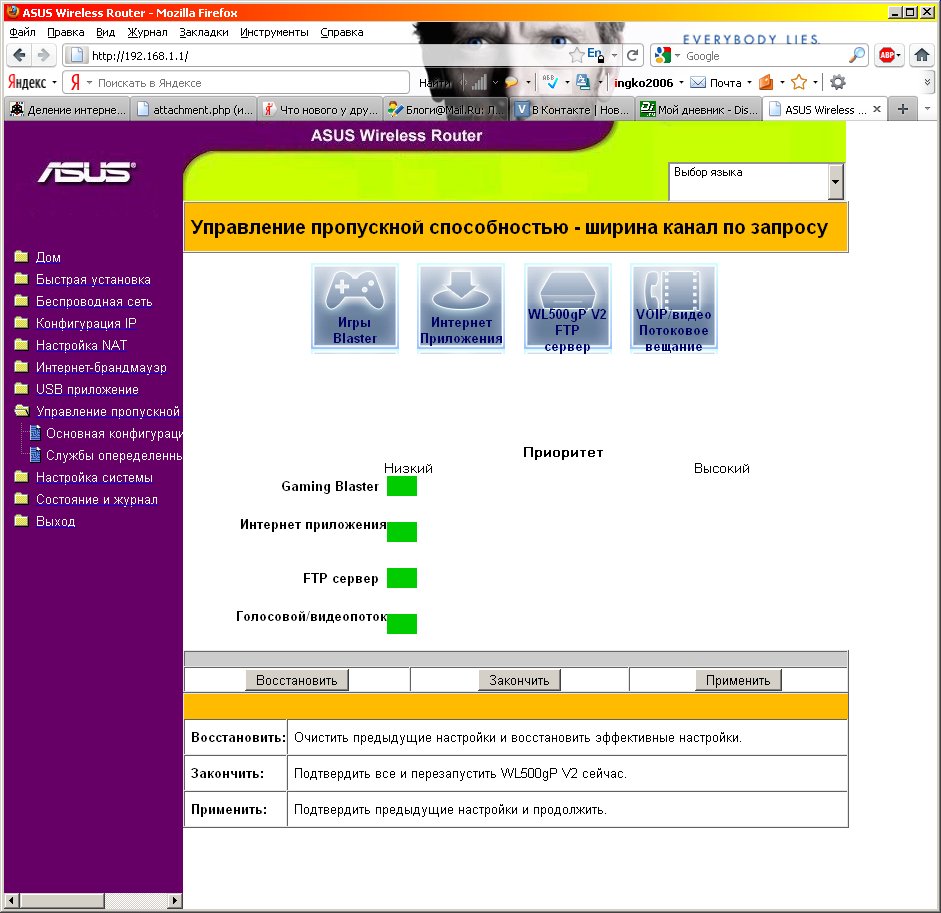Open the Закладки menu
The width and height of the screenshot is (941, 913).
pyautogui.click(x=204, y=32)
